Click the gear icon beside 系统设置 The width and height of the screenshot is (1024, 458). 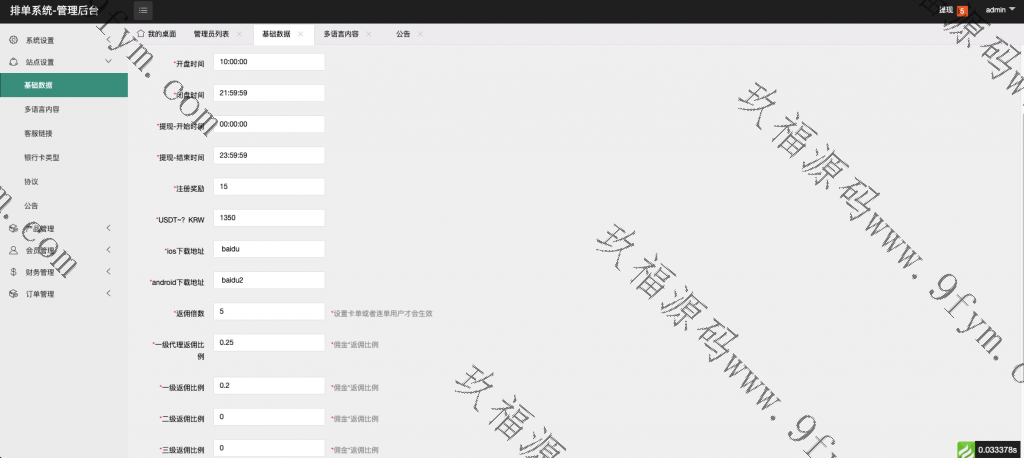pyautogui.click(x=13, y=40)
